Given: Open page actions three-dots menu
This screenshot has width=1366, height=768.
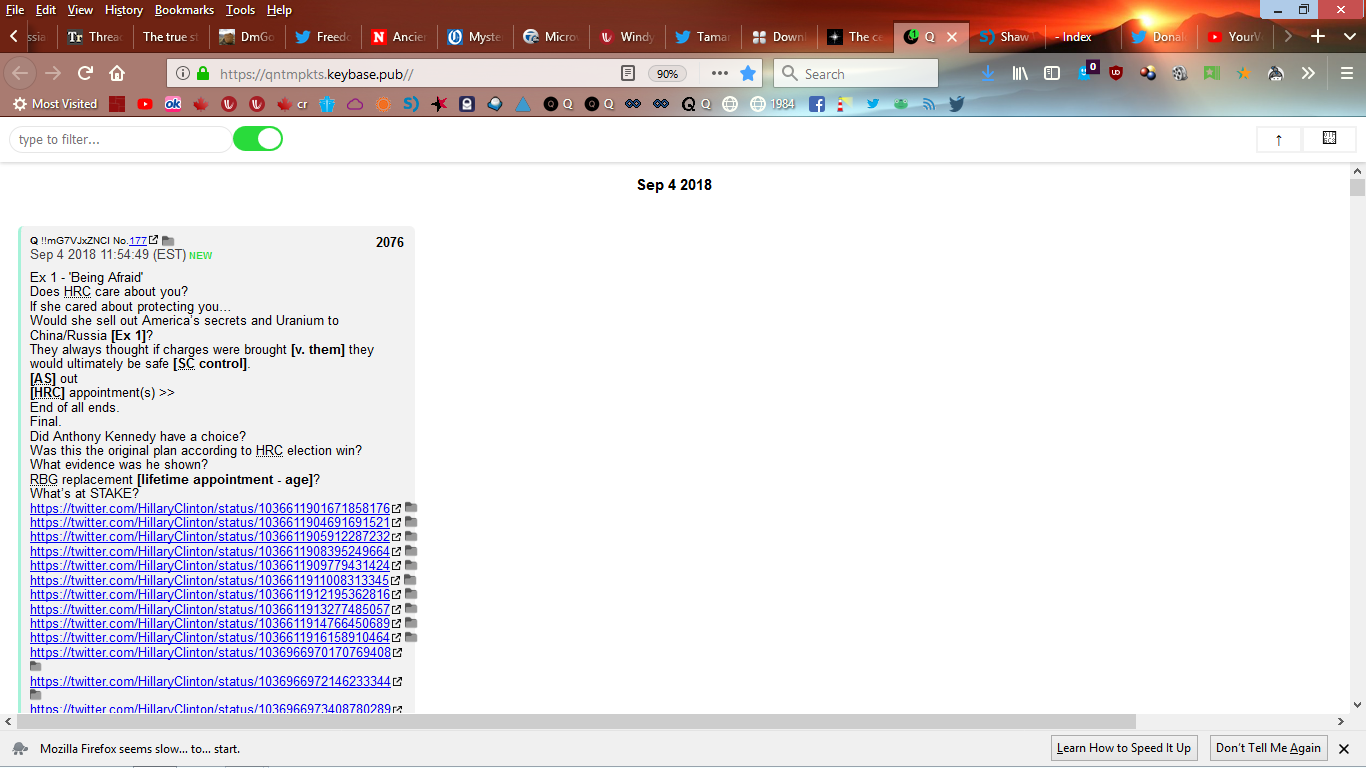Looking at the screenshot, I should tap(719, 73).
